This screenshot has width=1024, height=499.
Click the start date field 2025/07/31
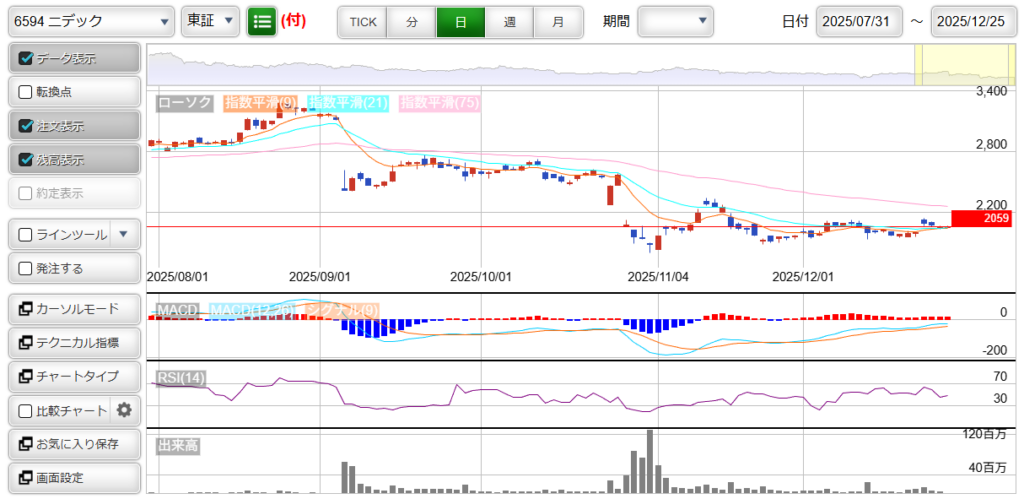[859, 21]
